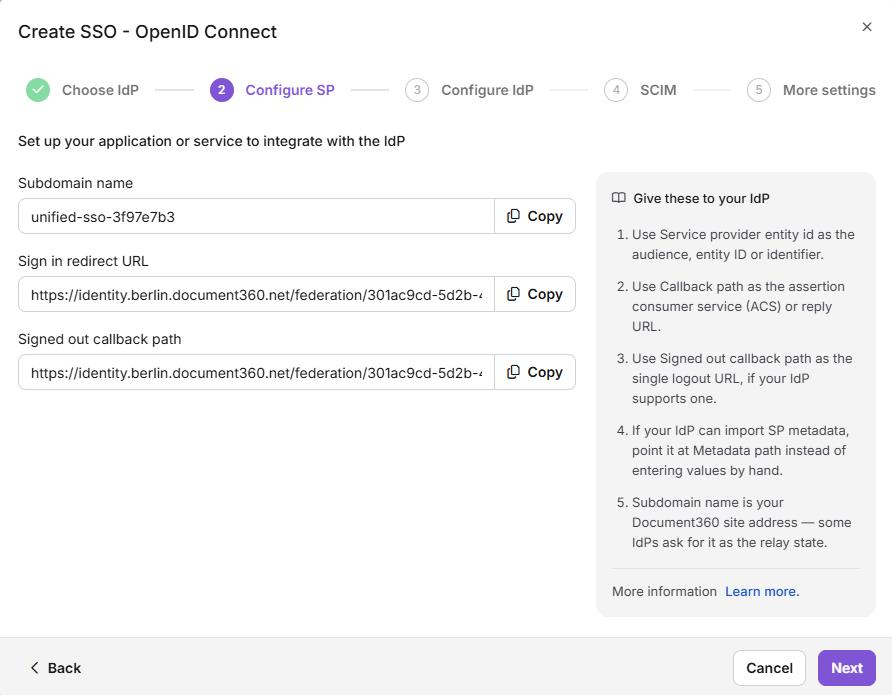Click the Subdomain name field
The image size is (892, 695).
tap(257, 216)
